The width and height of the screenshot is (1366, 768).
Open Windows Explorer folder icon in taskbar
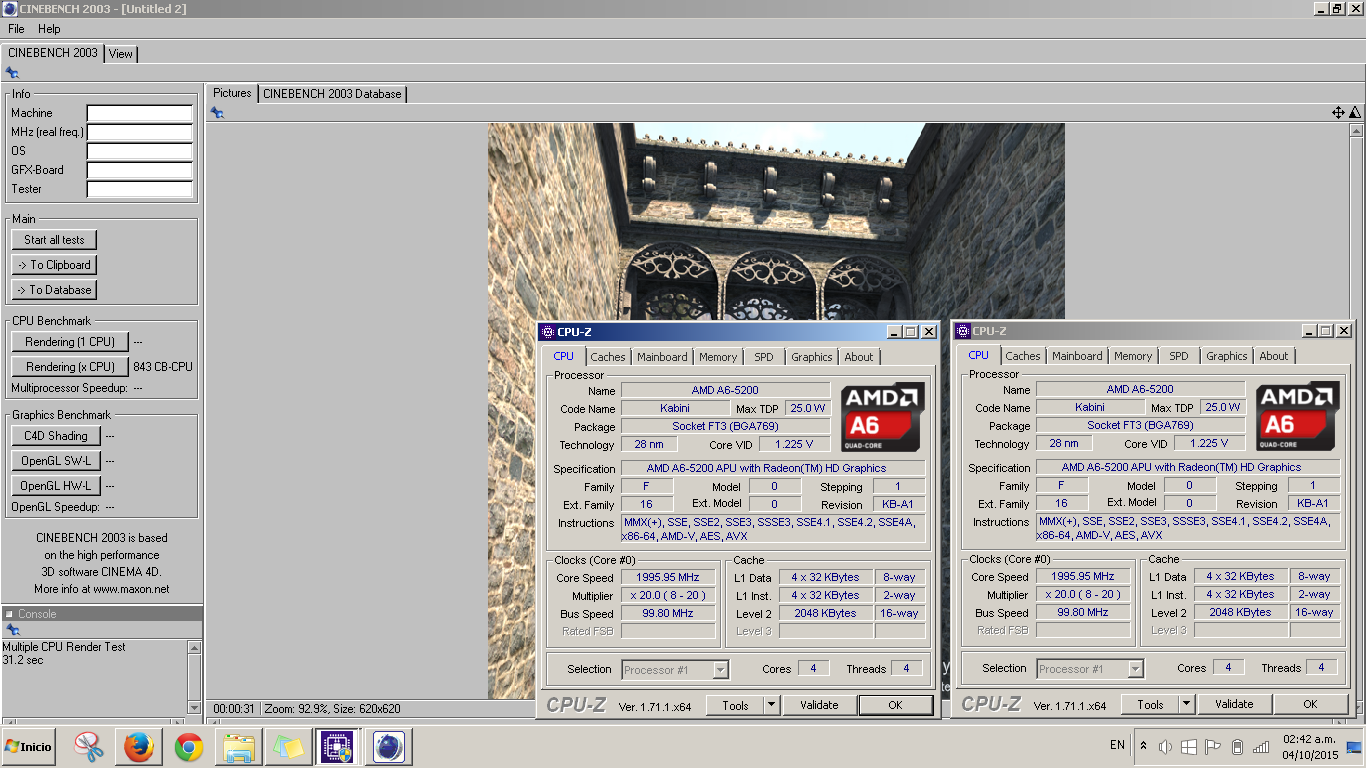(239, 747)
